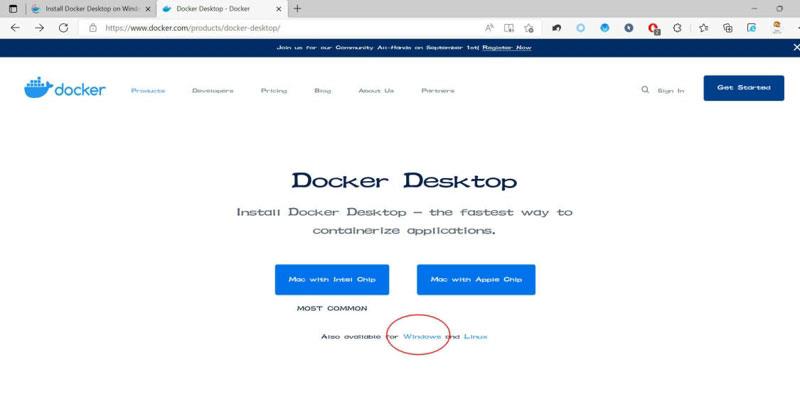This screenshot has width=800, height=416.
Task: Open the Collections icon
Action: pos(728,28)
